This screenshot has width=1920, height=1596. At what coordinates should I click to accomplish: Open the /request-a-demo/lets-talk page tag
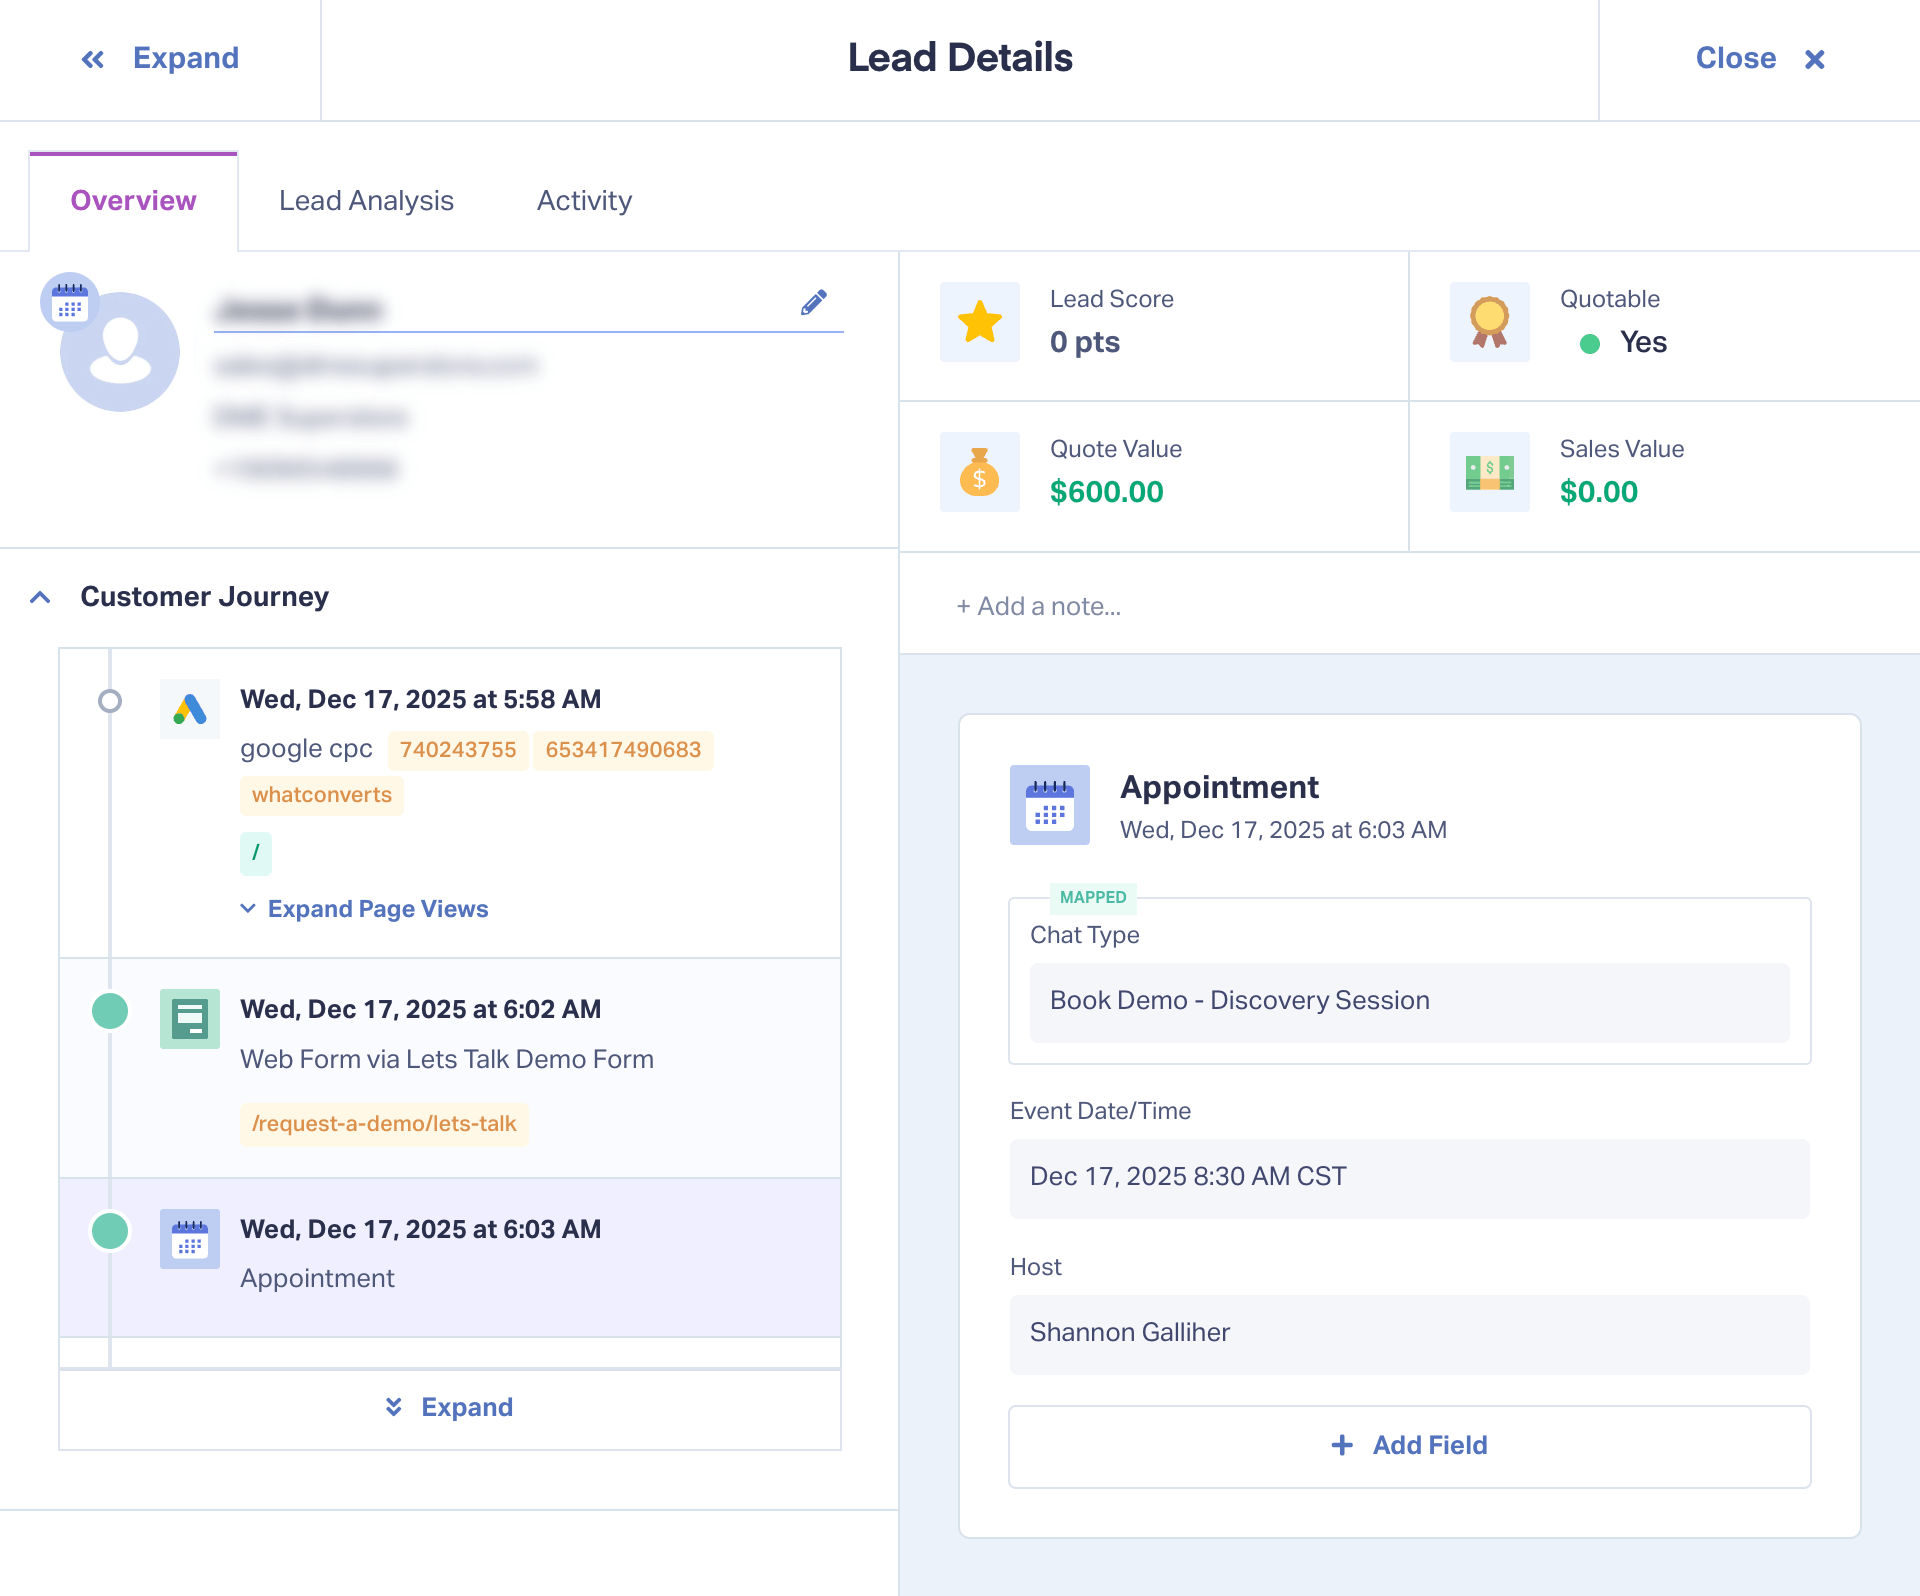[x=384, y=1124]
